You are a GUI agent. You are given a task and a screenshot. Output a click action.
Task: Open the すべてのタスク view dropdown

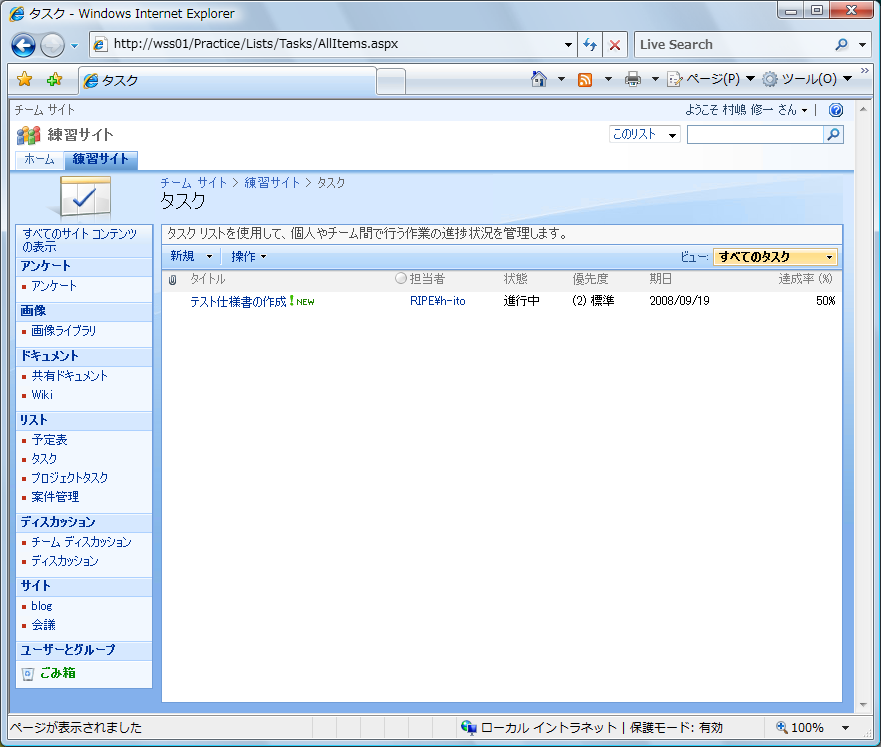point(775,257)
